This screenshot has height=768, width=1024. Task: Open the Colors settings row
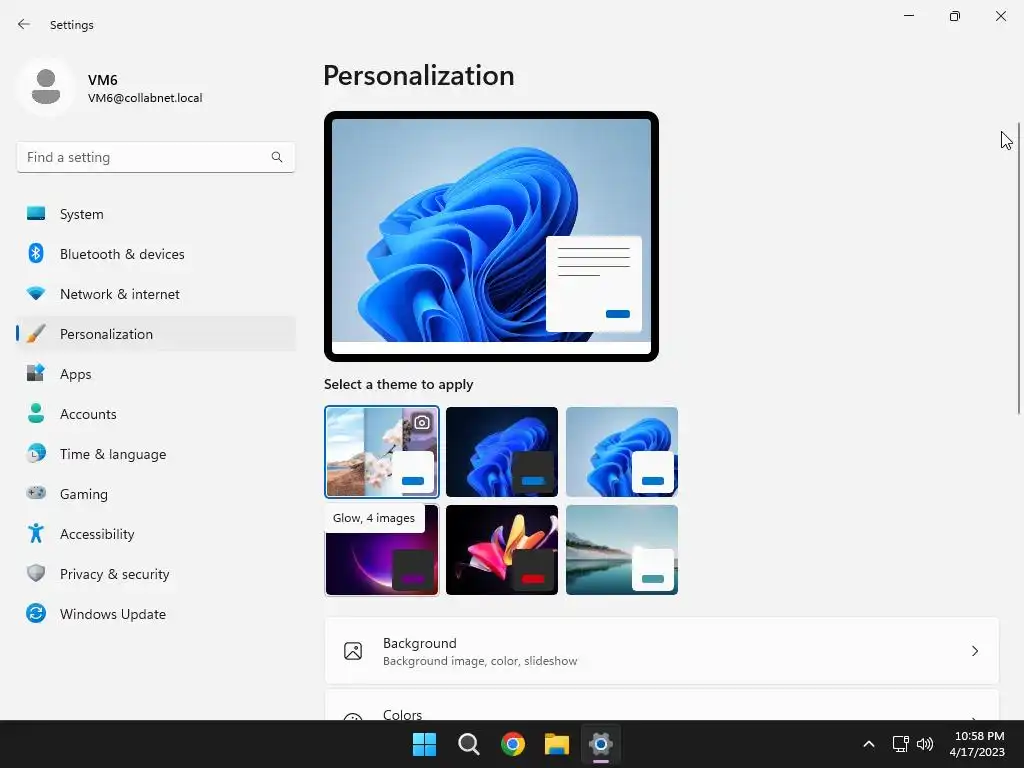click(x=662, y=705)
